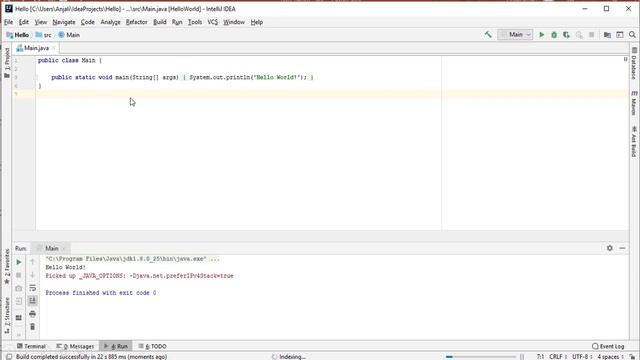This screenshot has width=640, height=360.
Task: Open Search Everywhere magnifier icon
Action: coord(632,35)
